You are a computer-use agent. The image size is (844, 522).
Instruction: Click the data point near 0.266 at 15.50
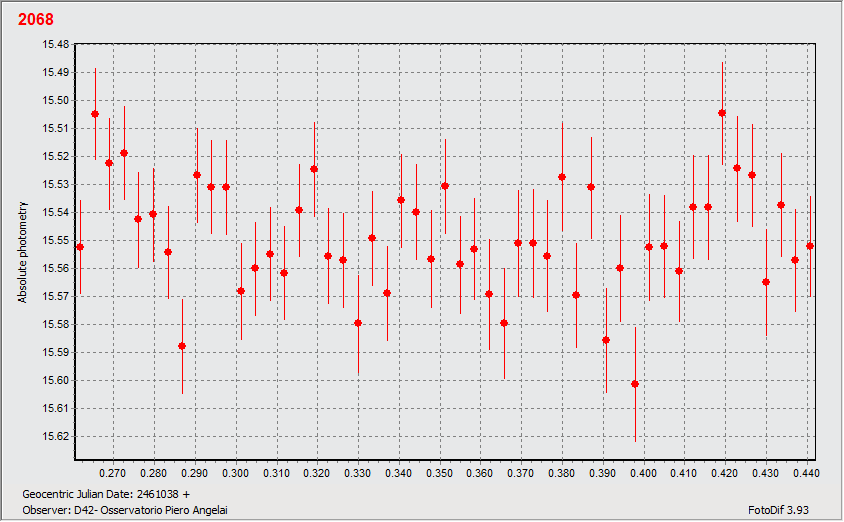[x=95, y=114]
